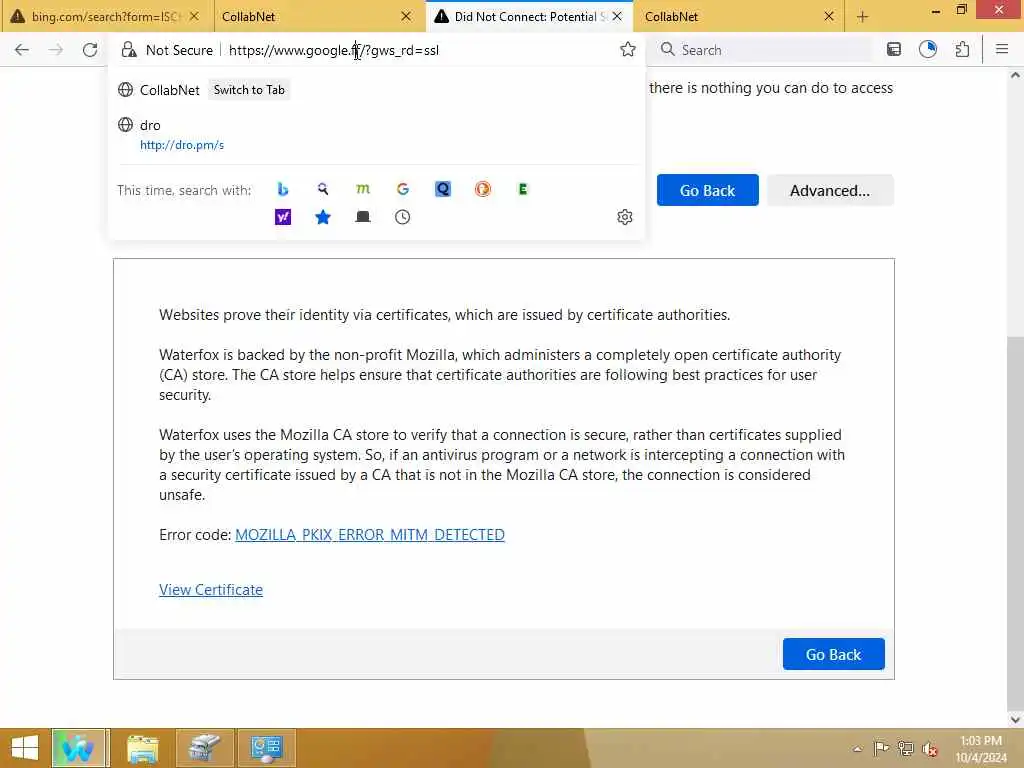
Task: Select the CollabNet suggestion row
Action: [x=377, y=89]
